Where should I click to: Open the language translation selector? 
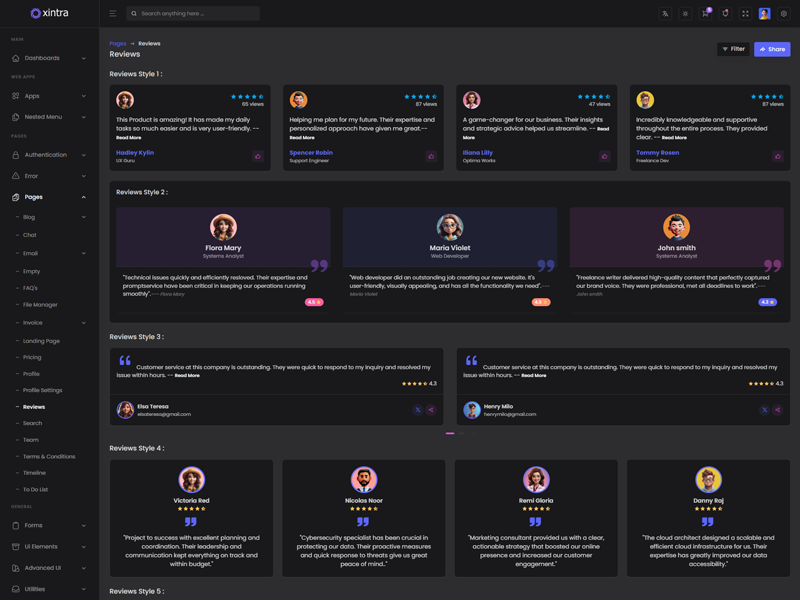665,14
